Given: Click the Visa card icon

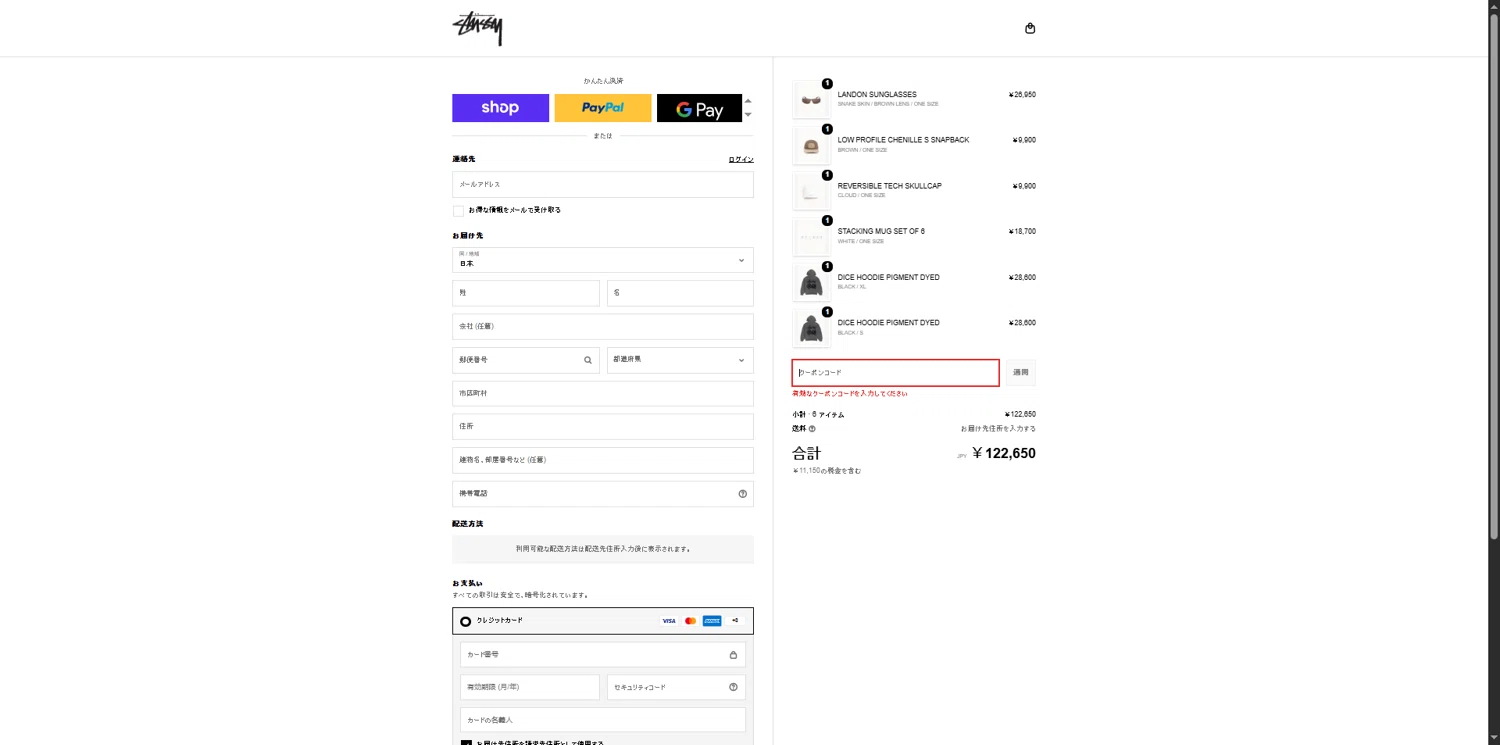Looking at the screenshot, I should point(669,621).
